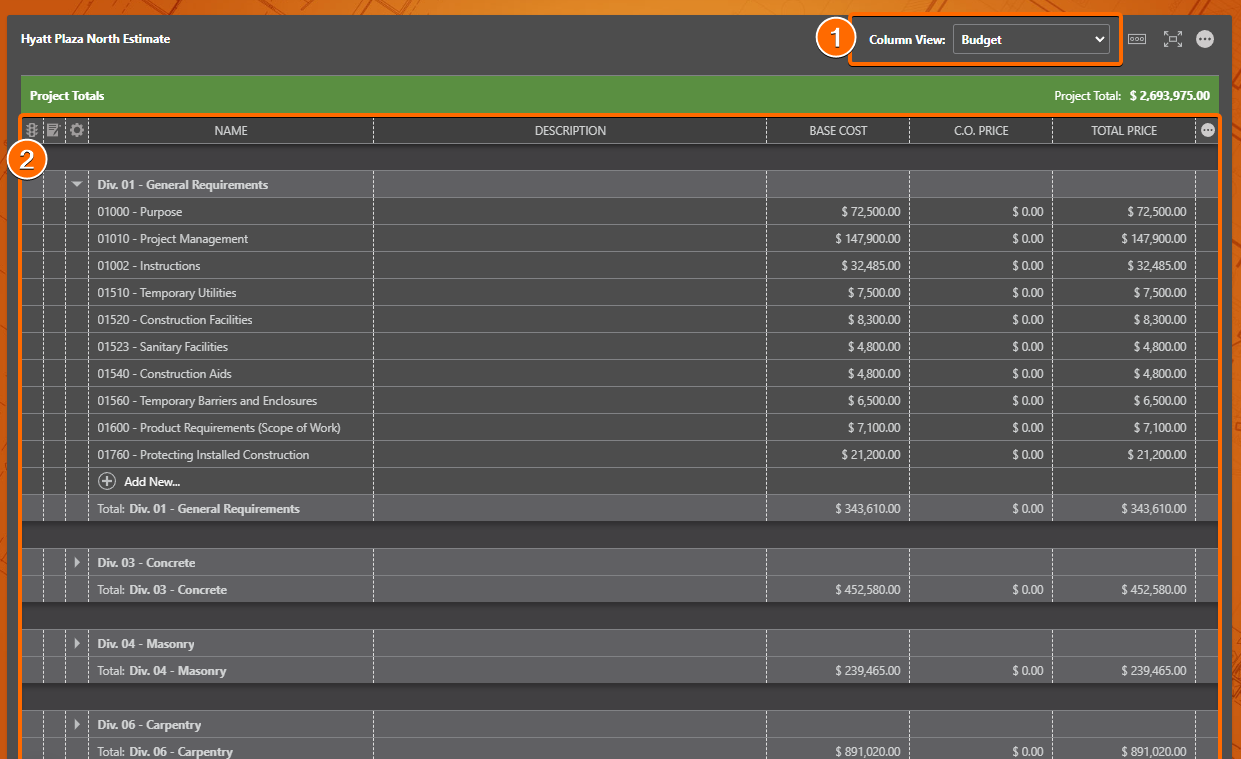Click the Hyatt Plaza North Estimate title
The width and height of the screenshot is (1241, 759).
(x=95, y=38)
